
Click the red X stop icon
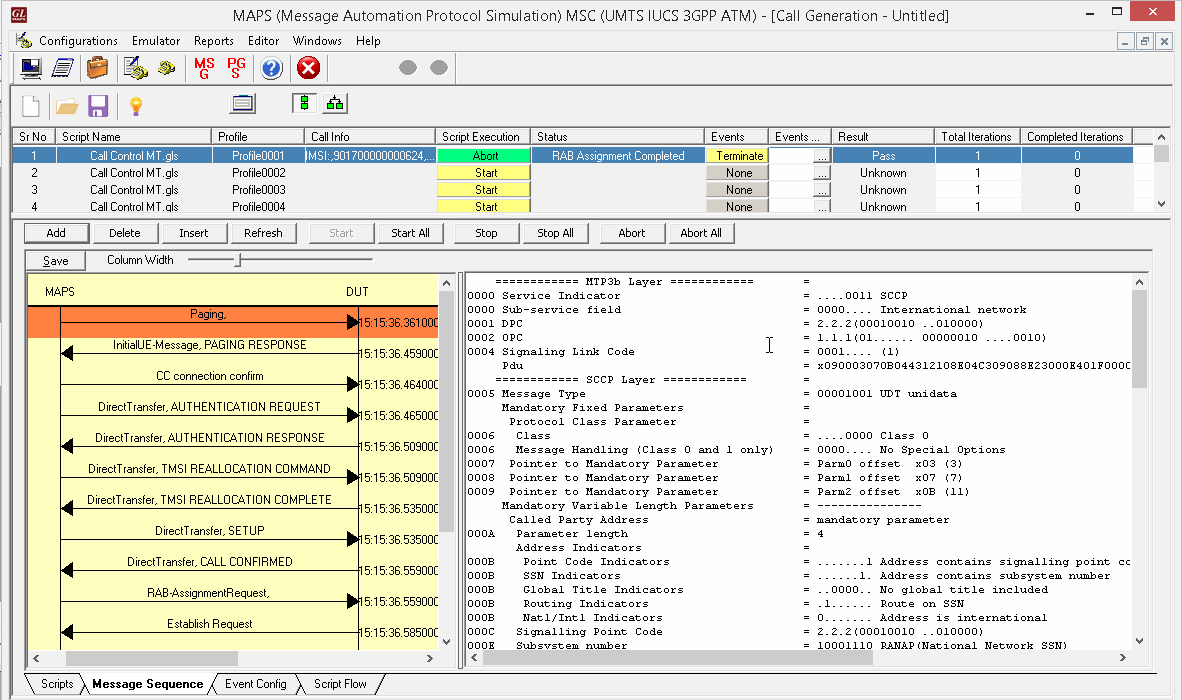click(x=308, y=69)
